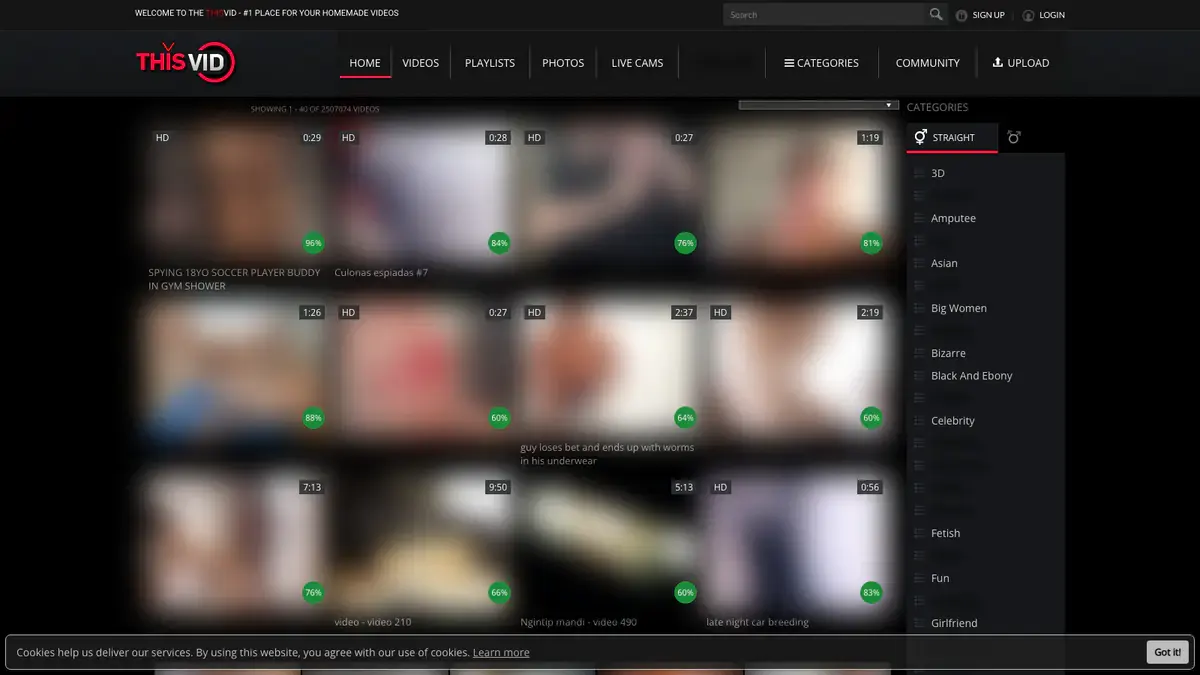Click the Login link

point(1052,15)
